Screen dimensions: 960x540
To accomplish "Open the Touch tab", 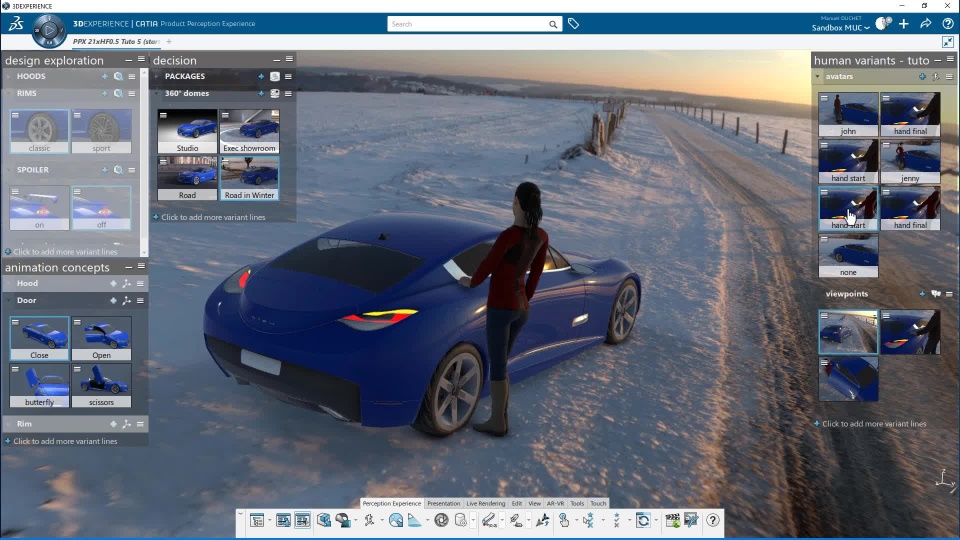I will 598,503.
